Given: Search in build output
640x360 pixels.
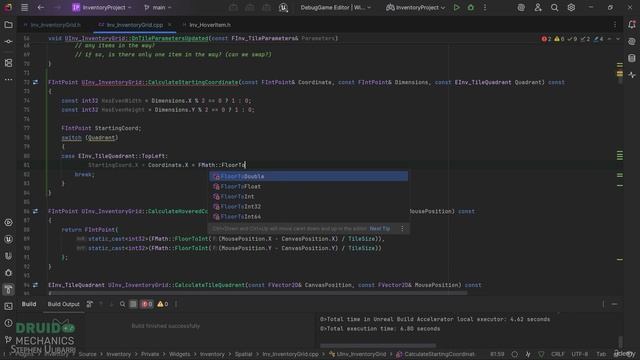Looking at the screenshot, I should (122, 304).
